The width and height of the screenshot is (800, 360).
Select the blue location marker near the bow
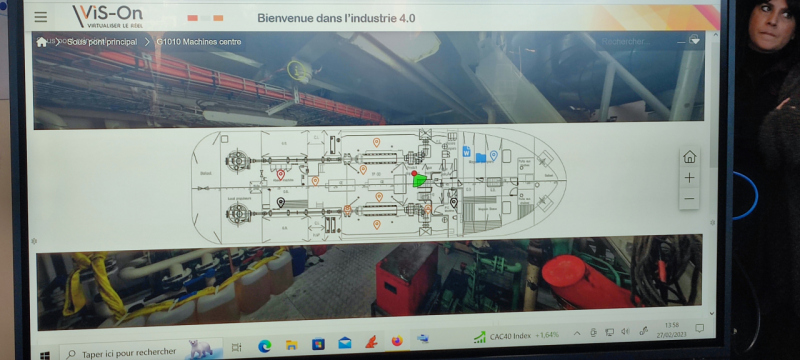(x=493, y=155)
